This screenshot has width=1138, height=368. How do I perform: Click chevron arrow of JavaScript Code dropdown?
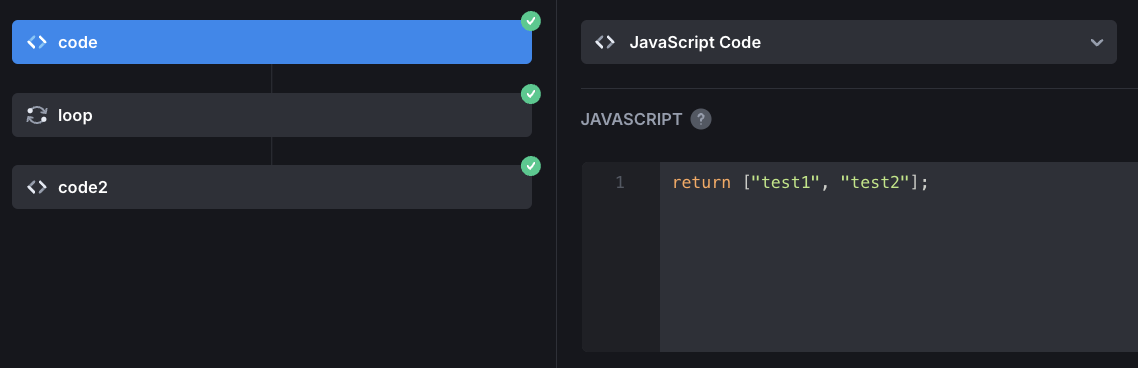click(x=1097, y=42)
